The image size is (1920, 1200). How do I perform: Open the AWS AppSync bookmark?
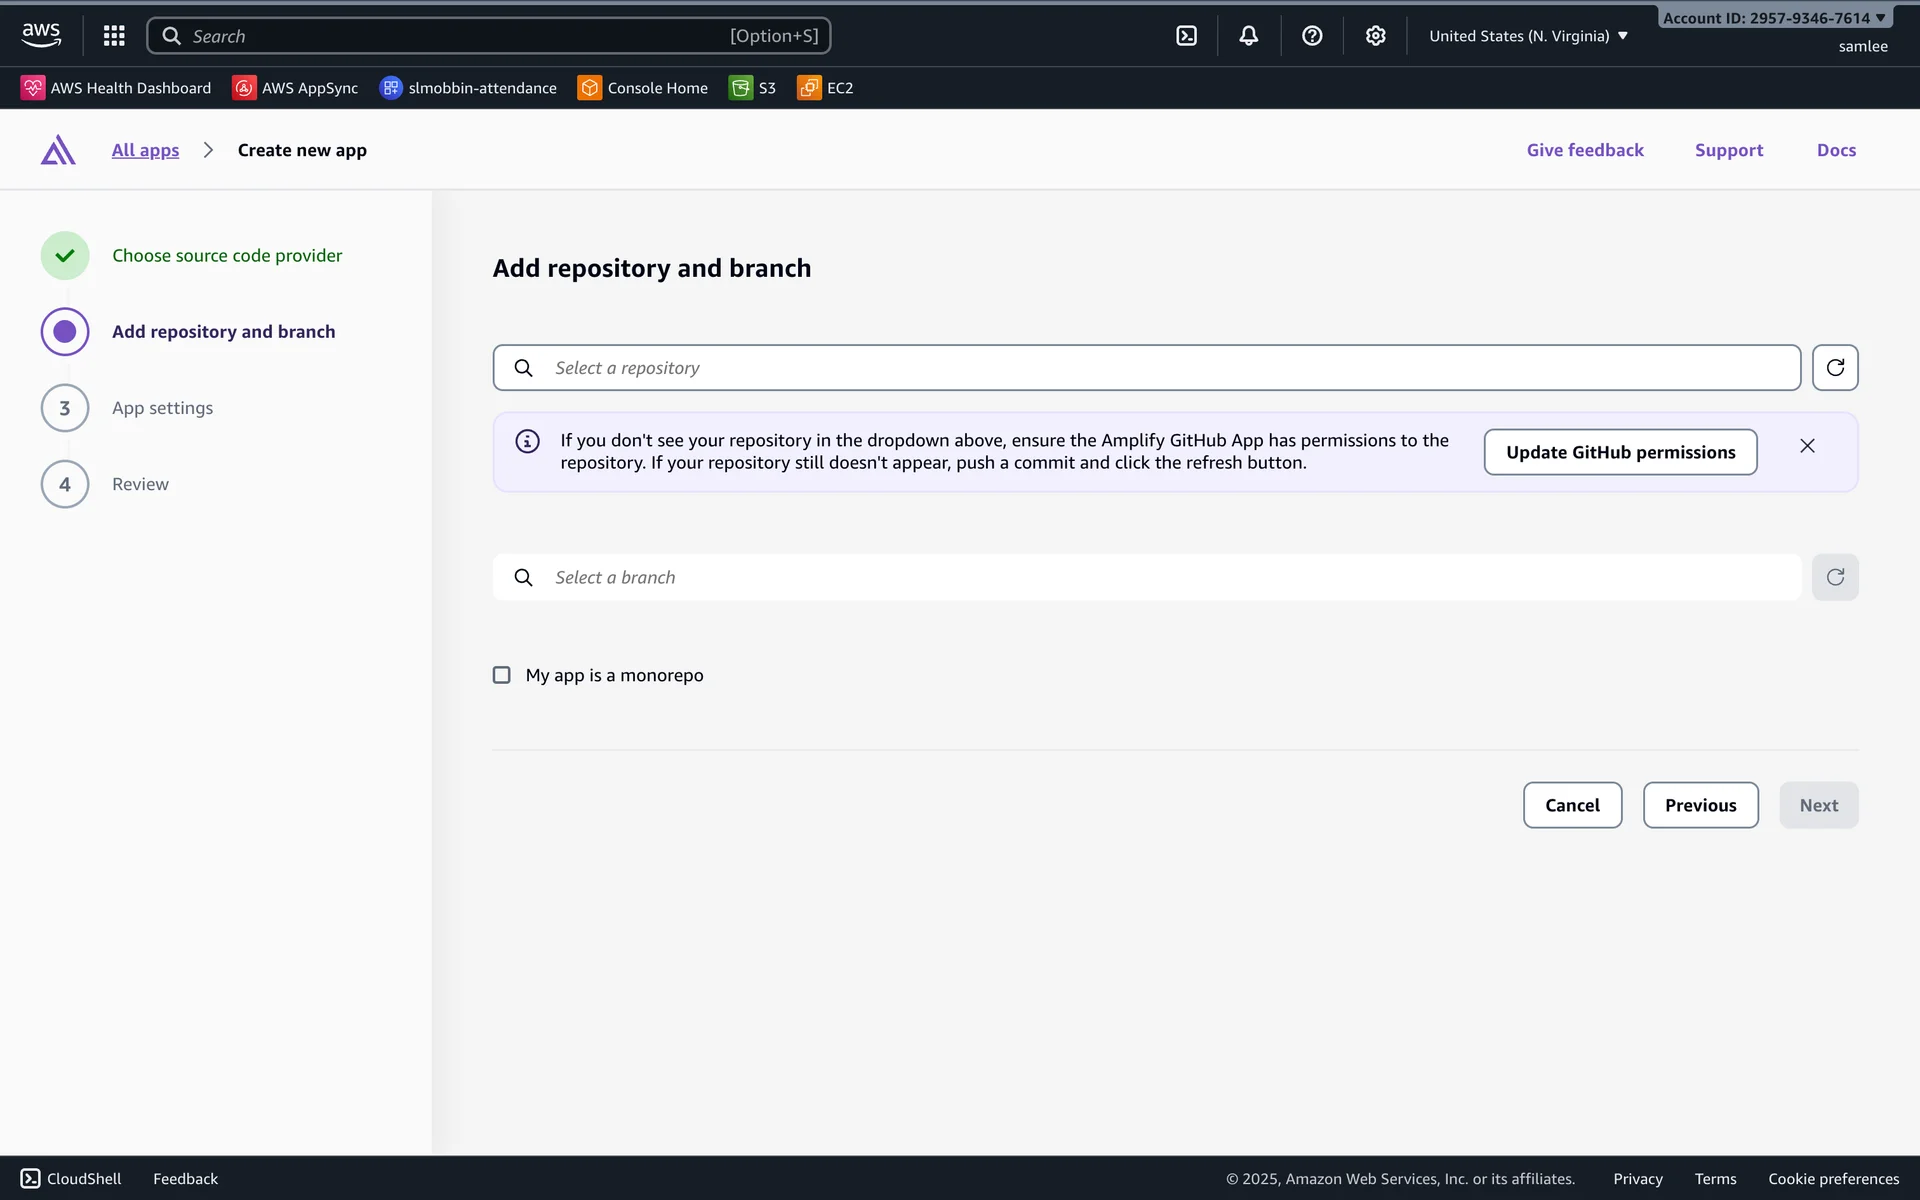pyautogui.click(x=295, y=88)
